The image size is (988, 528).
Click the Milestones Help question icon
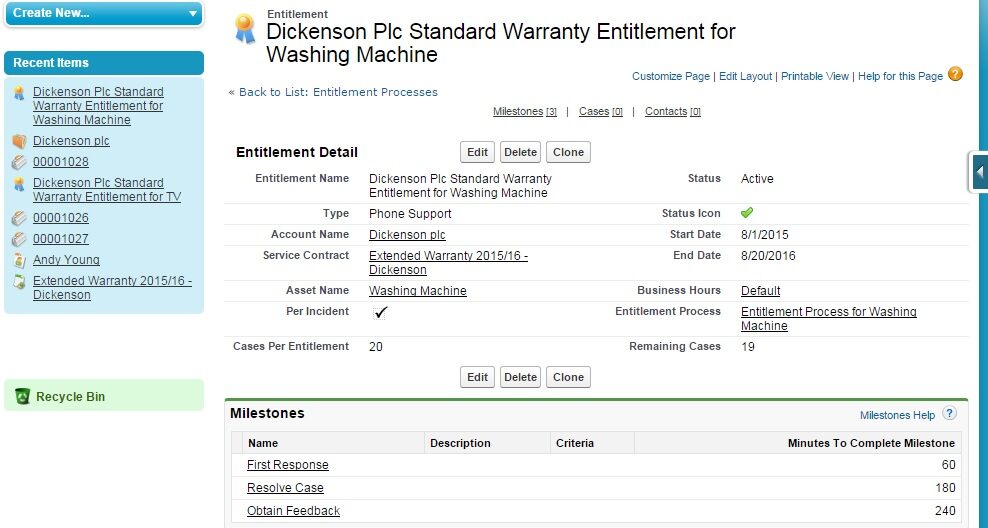[949, 413]
